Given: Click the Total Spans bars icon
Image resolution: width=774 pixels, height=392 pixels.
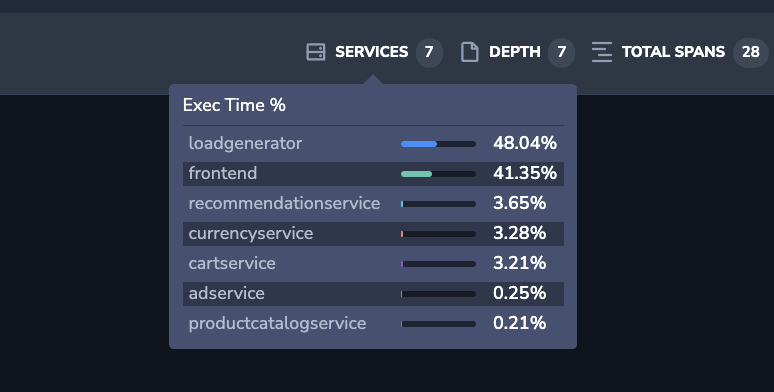Looking at the screenshot, I should point(602,52).
